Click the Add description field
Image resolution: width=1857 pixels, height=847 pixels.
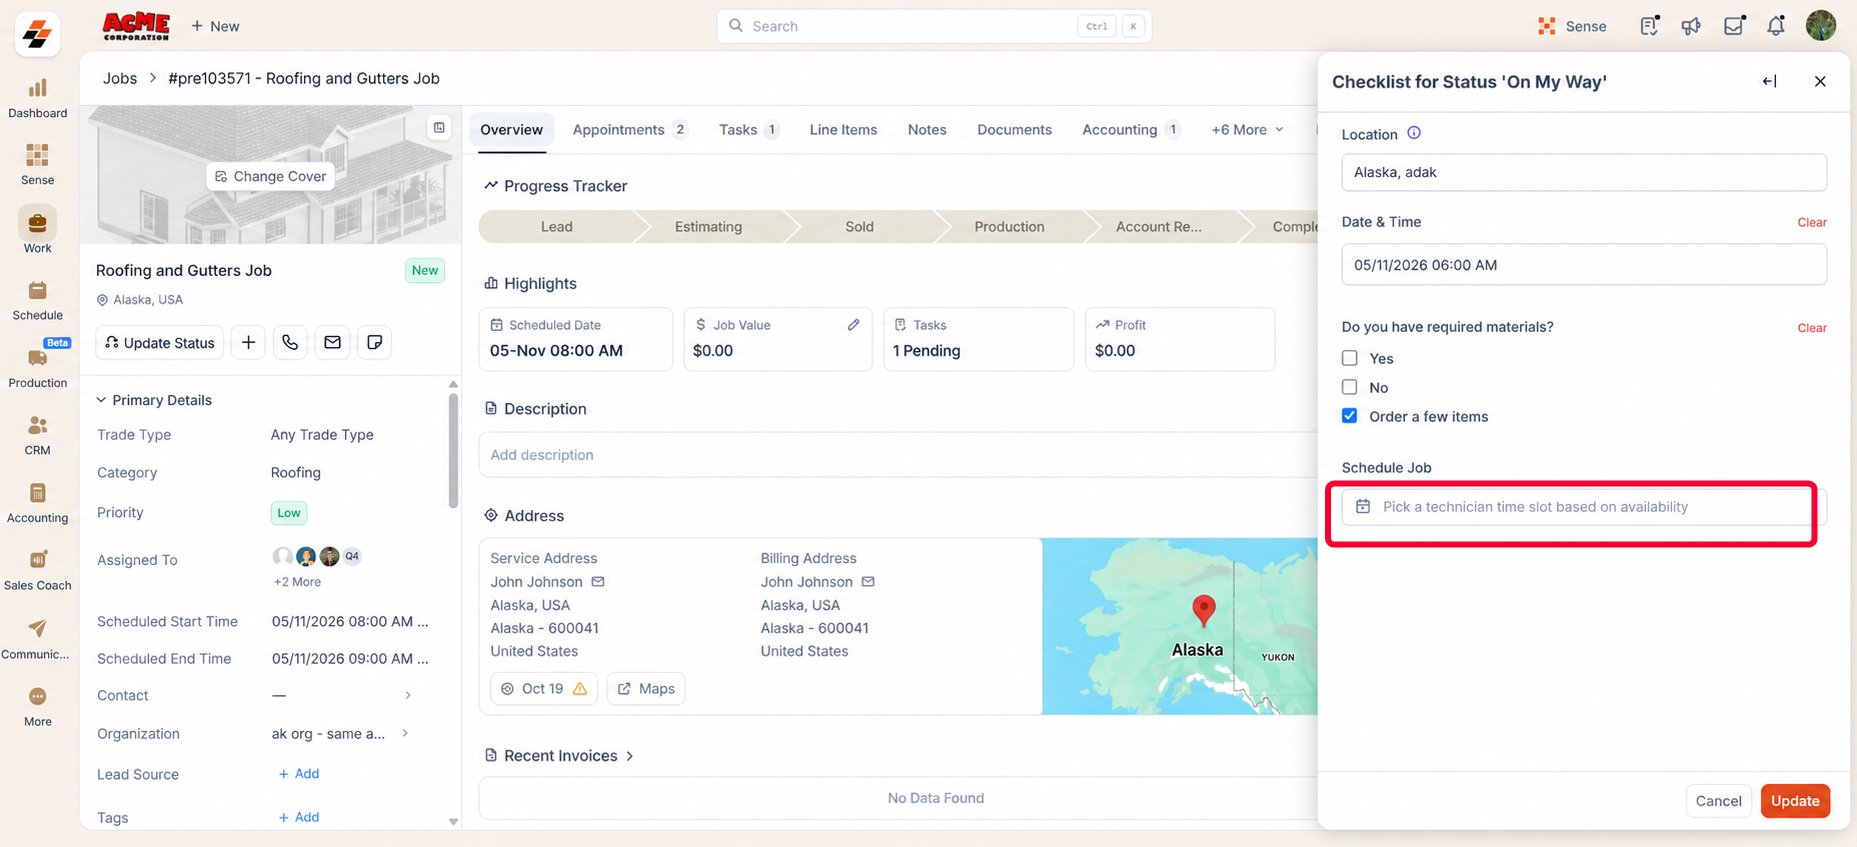point(898,455)
